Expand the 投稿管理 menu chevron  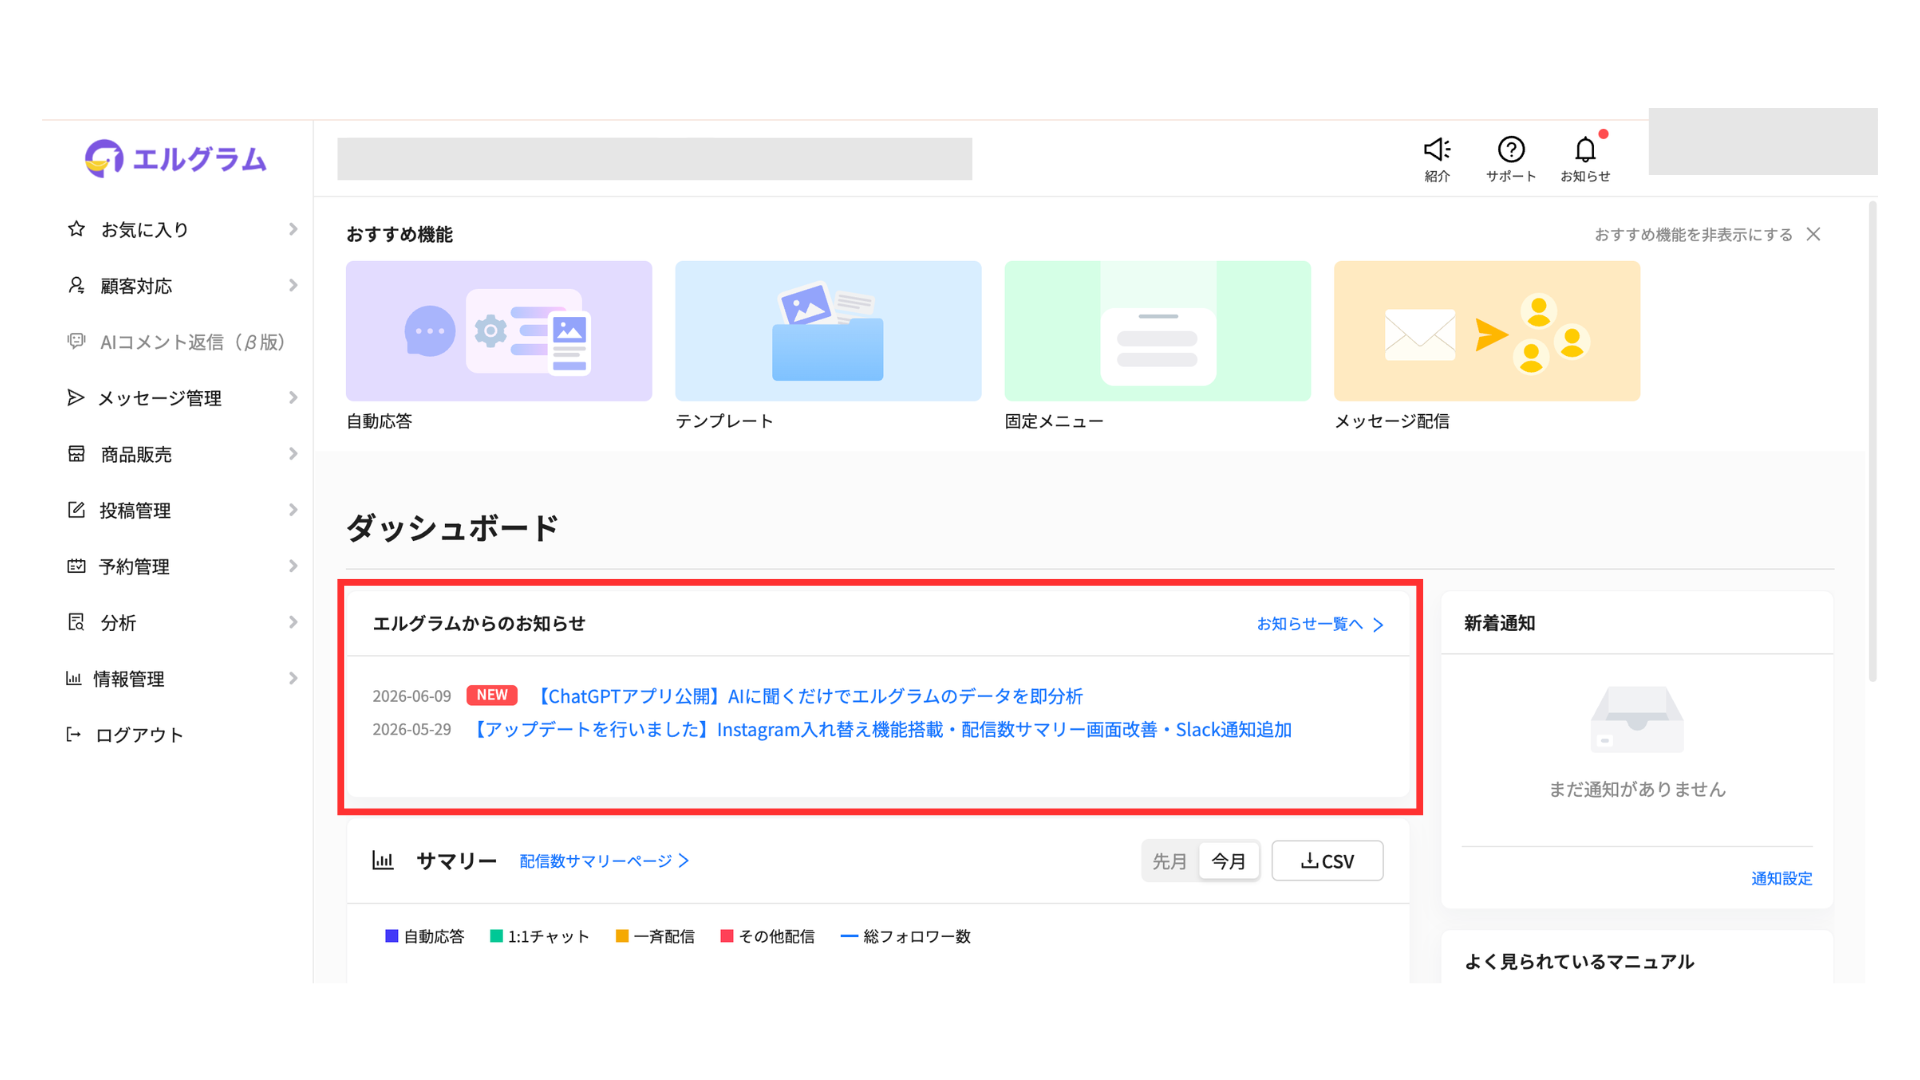[293, 510]
